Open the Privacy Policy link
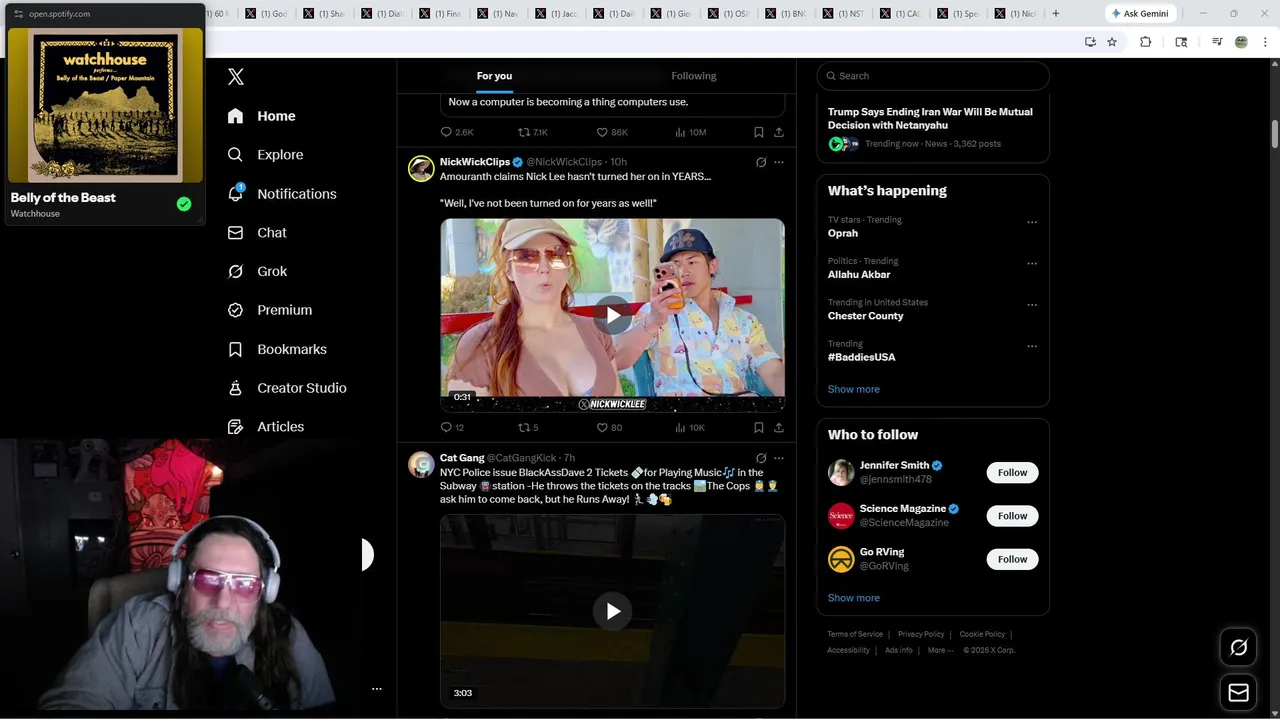Screen dimensions: 1280x720 pos(921,634)
